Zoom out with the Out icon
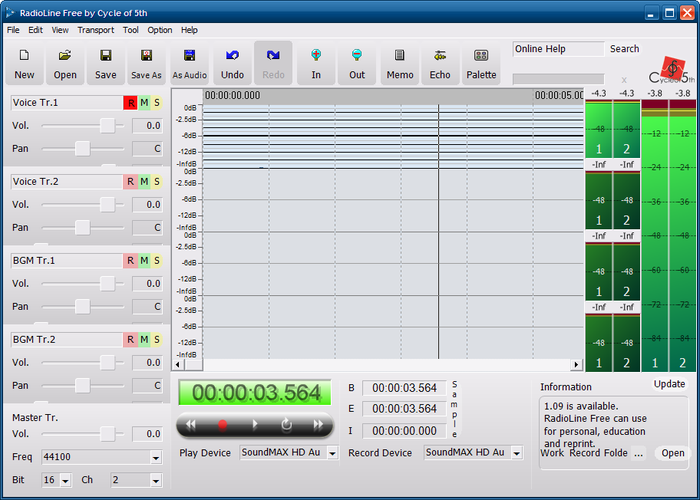Viewport: 700px width, 500px height. (x=357, y=64)
